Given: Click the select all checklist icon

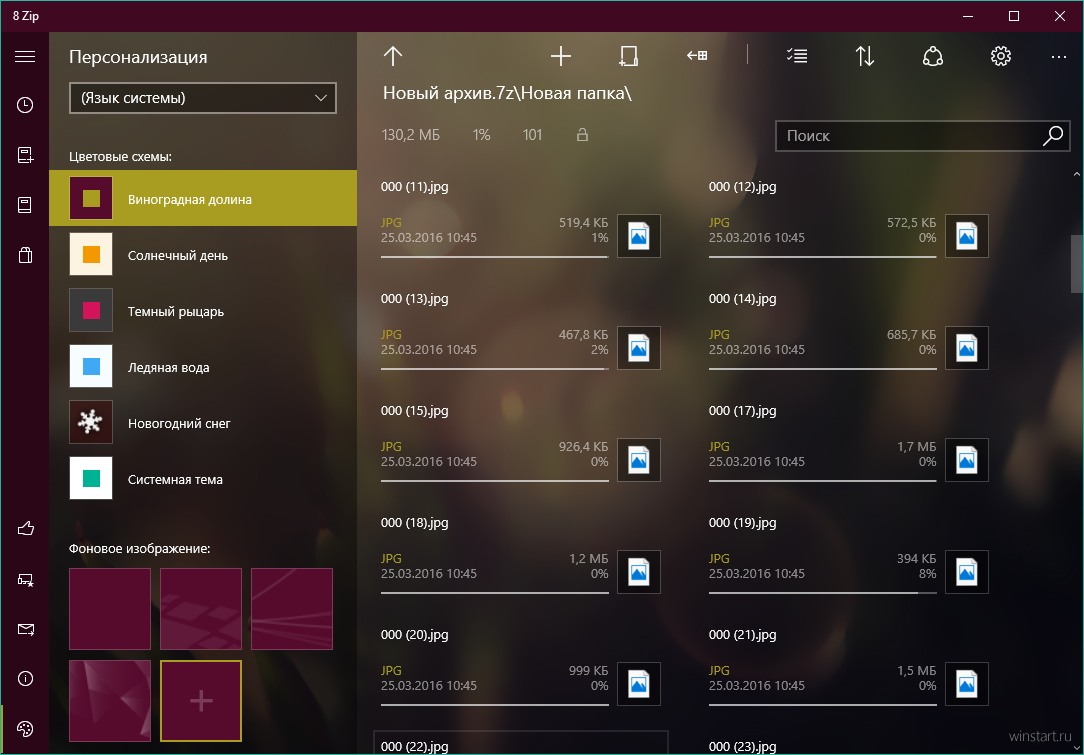Looking at the screenshot, I should coord(797,56).
